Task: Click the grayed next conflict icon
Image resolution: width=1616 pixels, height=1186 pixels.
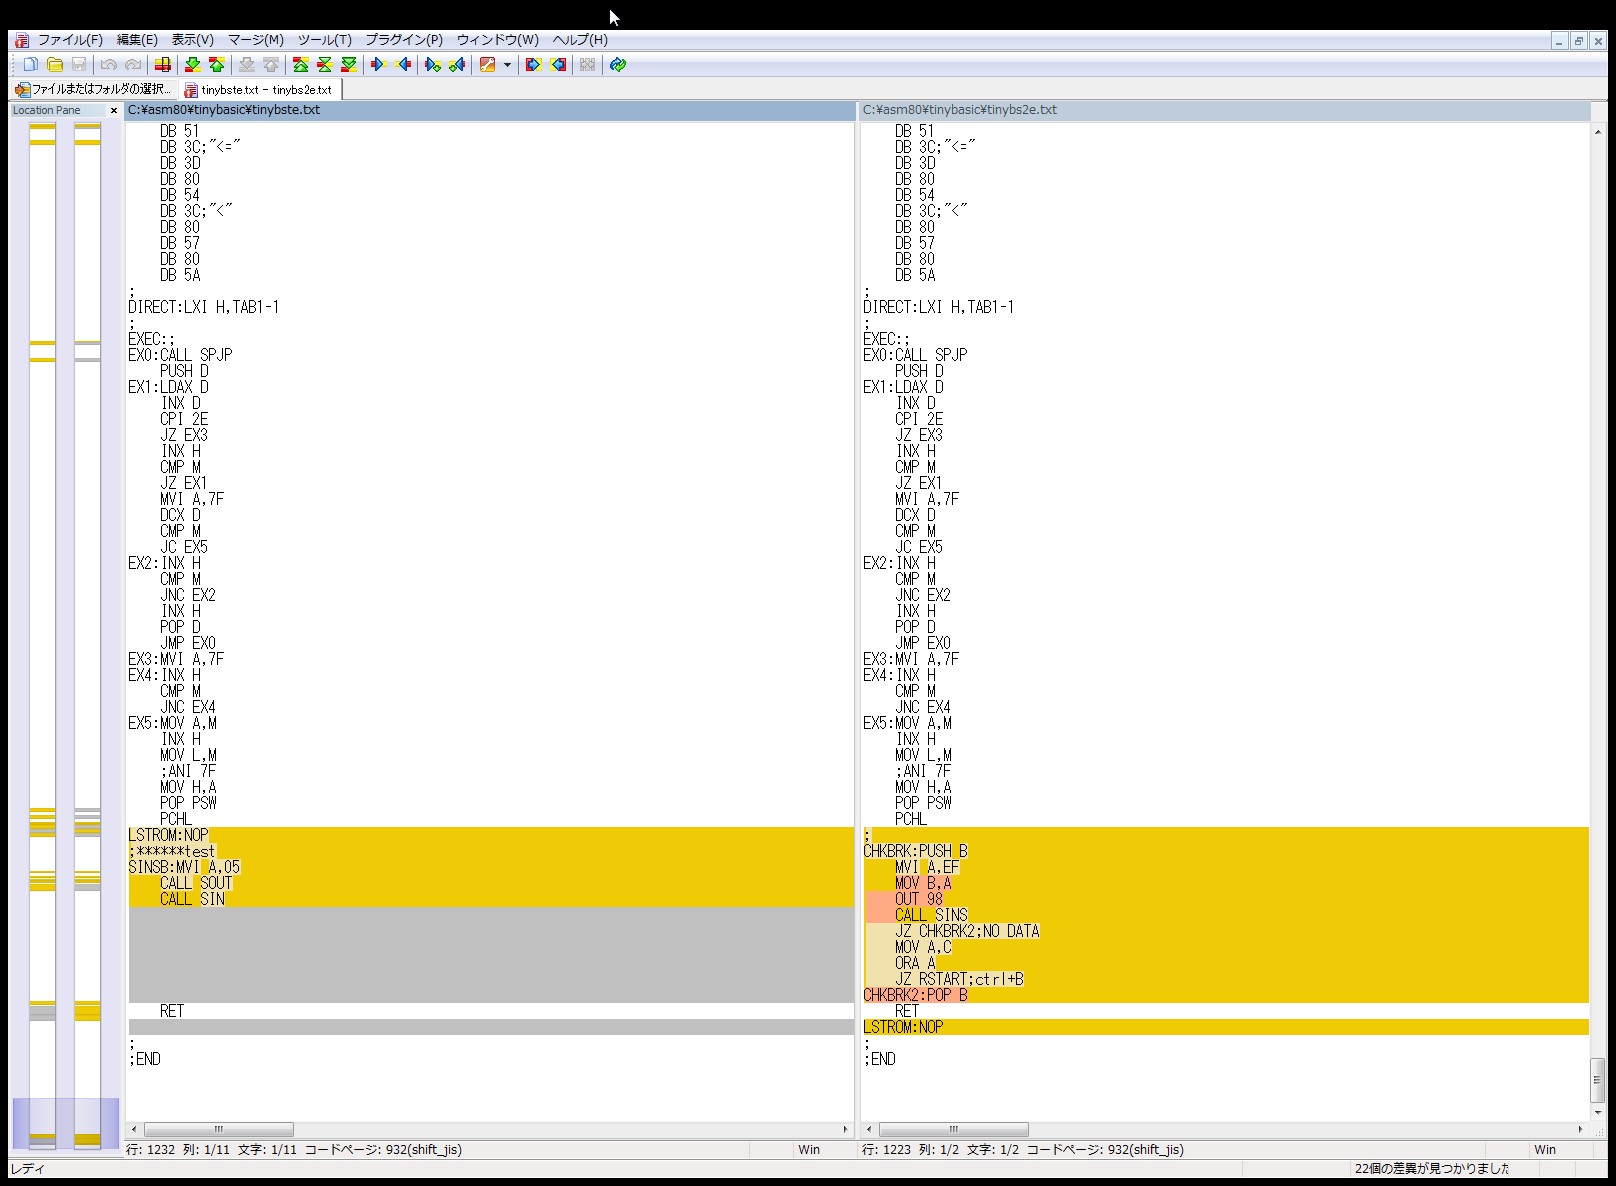Action: click(x=247, y=65)
